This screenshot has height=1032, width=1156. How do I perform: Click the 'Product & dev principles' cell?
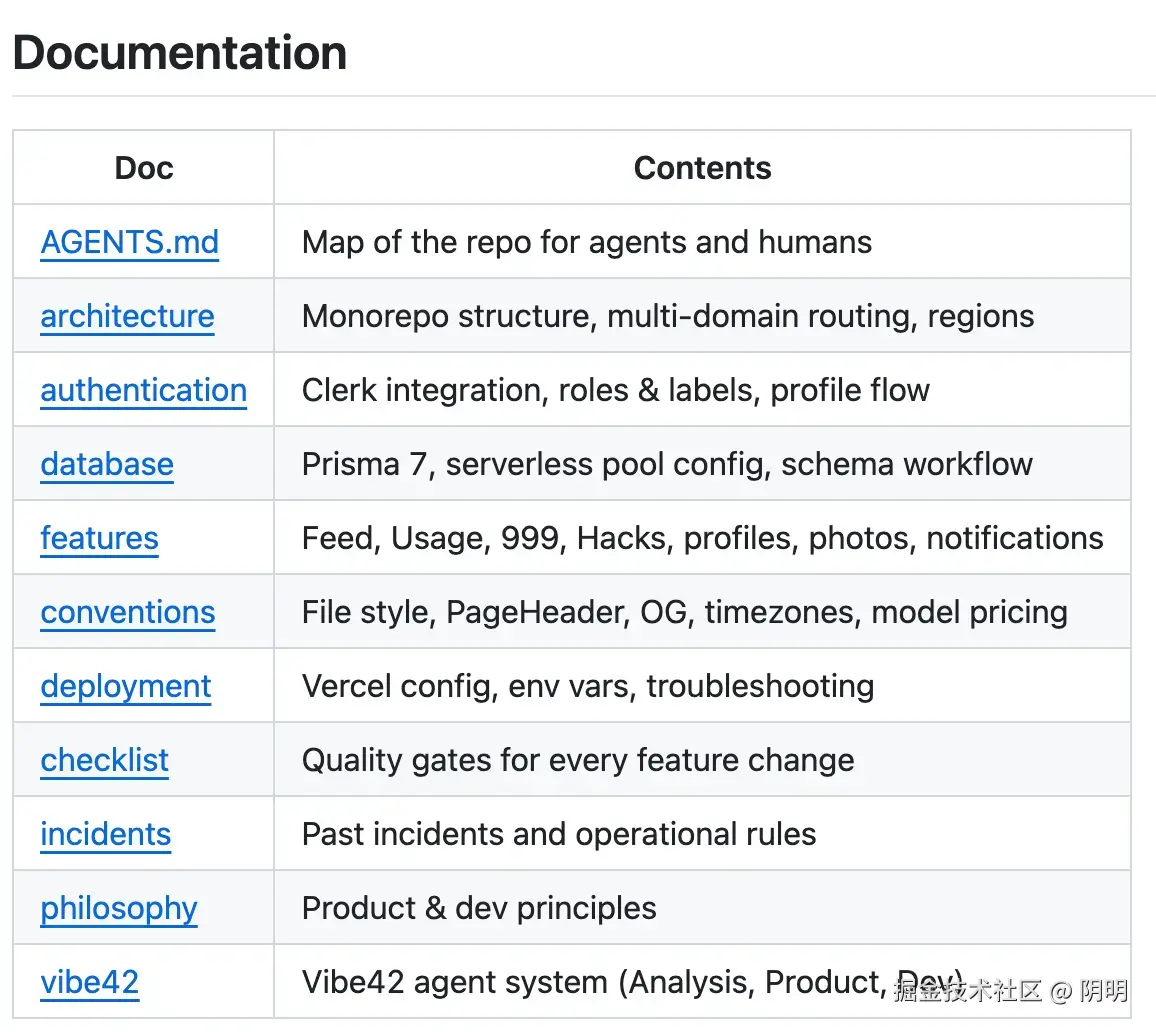coord(478,908)
